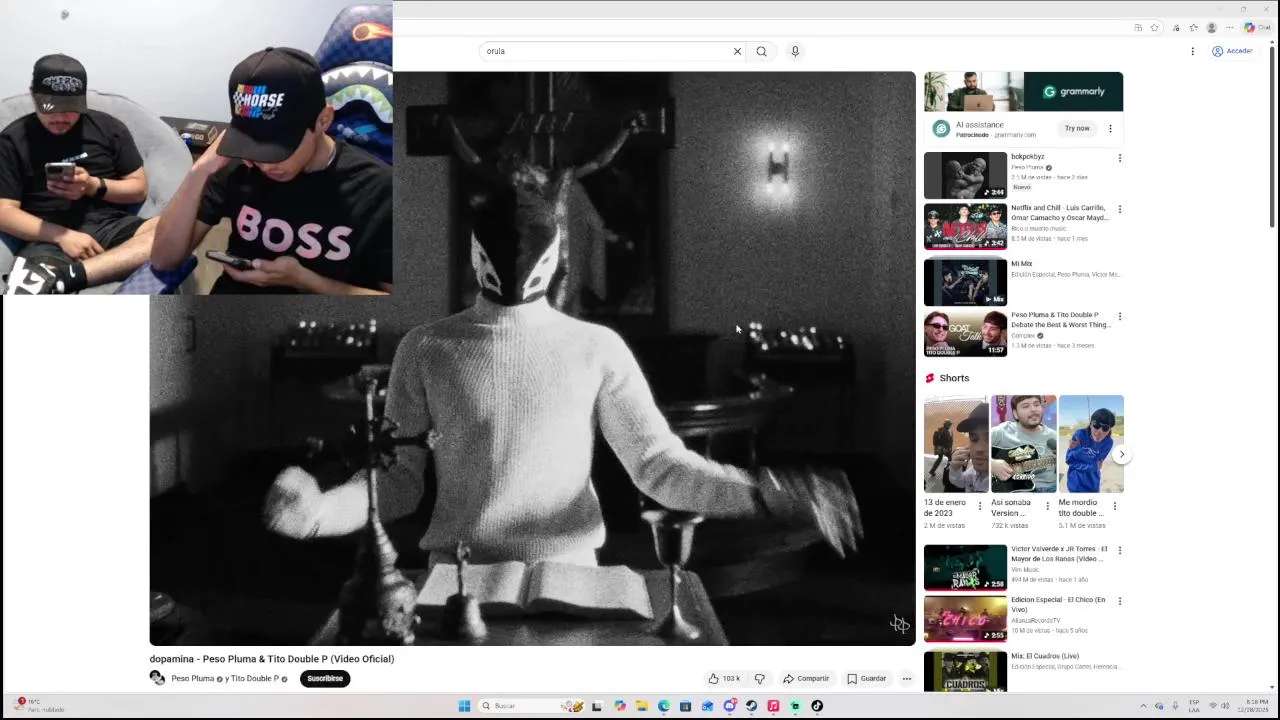
Task: Click the Compartir share button
Action: coord(806,678)
